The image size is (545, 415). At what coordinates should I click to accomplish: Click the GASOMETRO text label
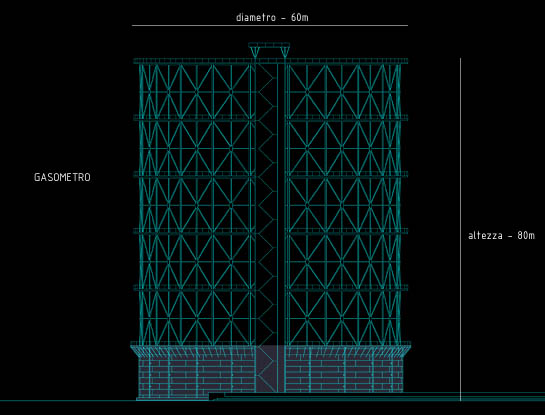coord(62,177)
